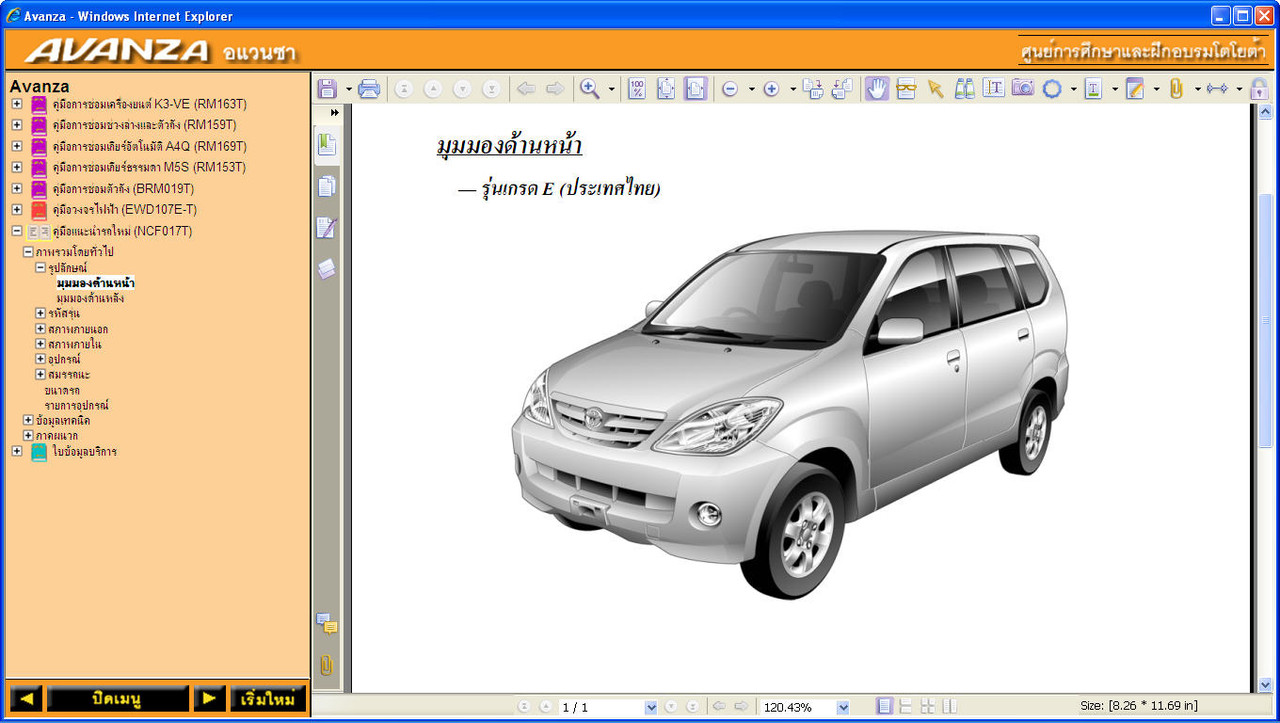This screenshot has width=1280, height=723.
Task: Select ขนาดรถ in the tree
Action: [62, 390]
